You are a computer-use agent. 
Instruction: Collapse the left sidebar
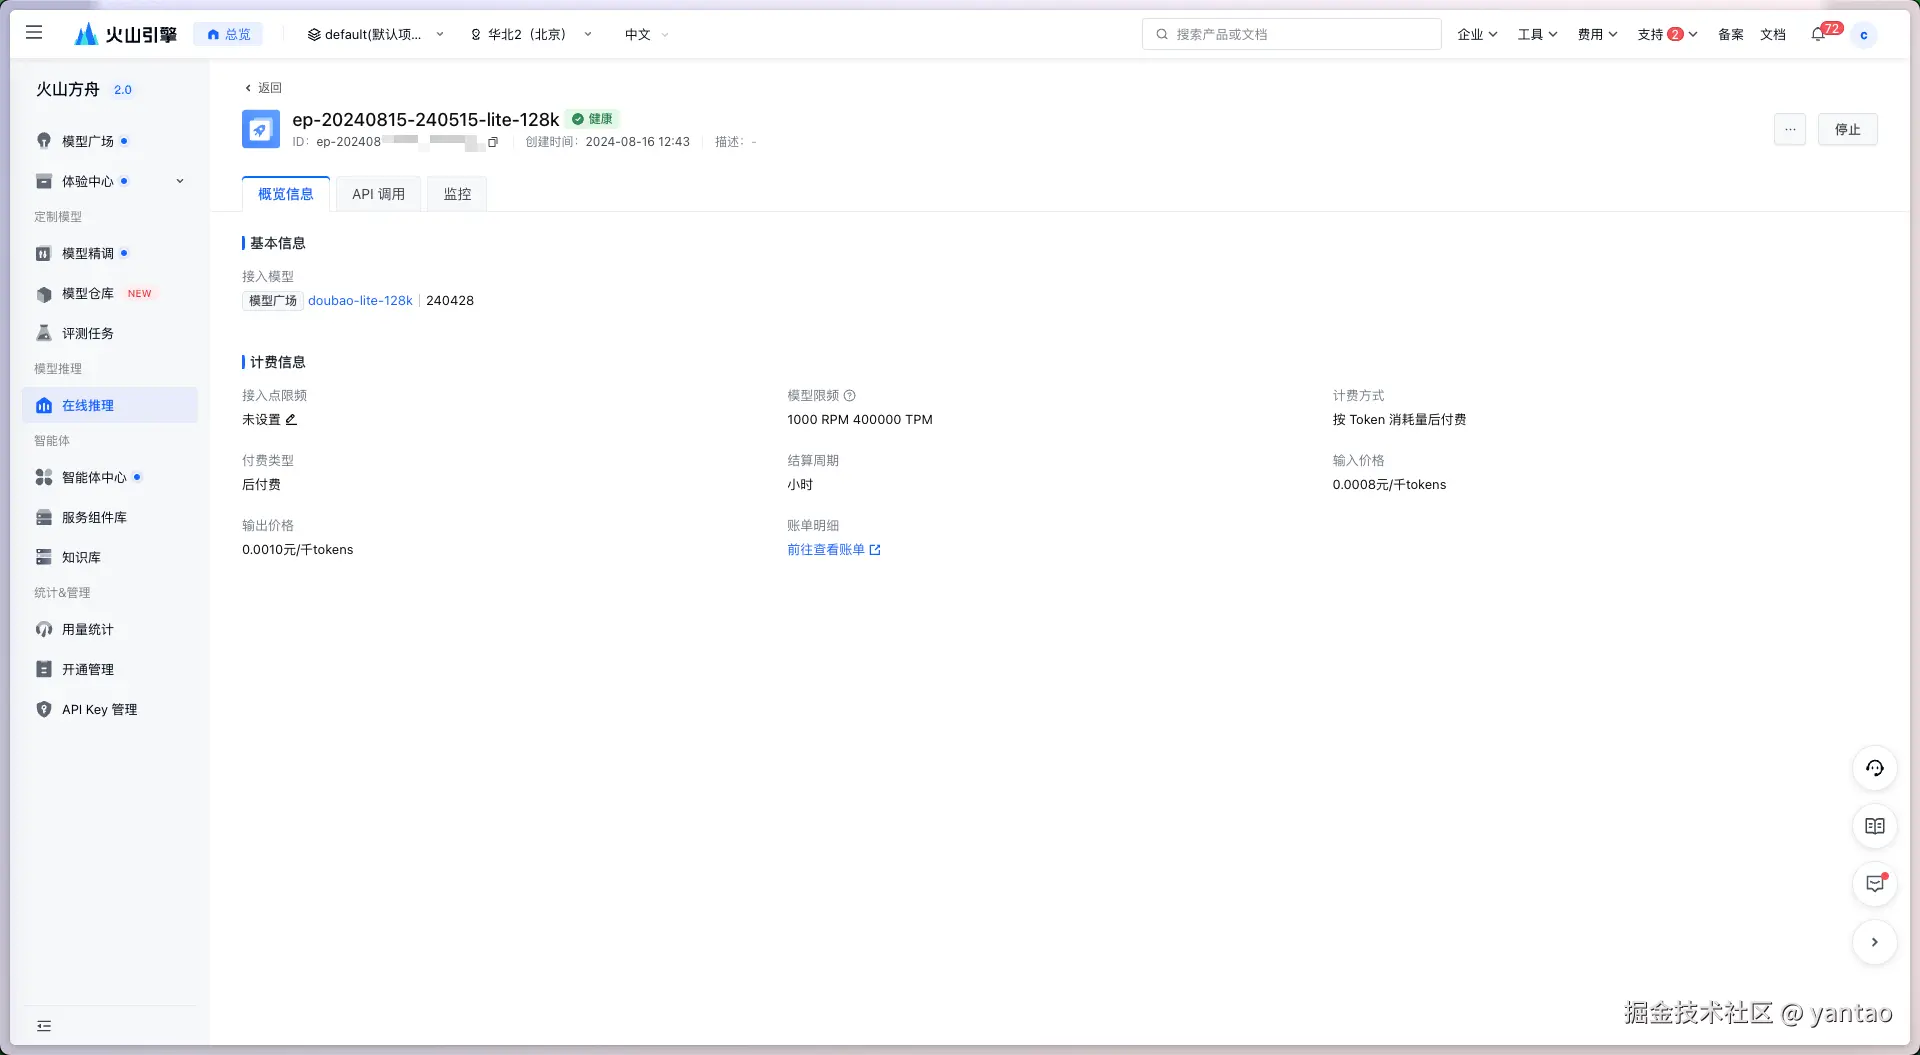click(44, 1026)
